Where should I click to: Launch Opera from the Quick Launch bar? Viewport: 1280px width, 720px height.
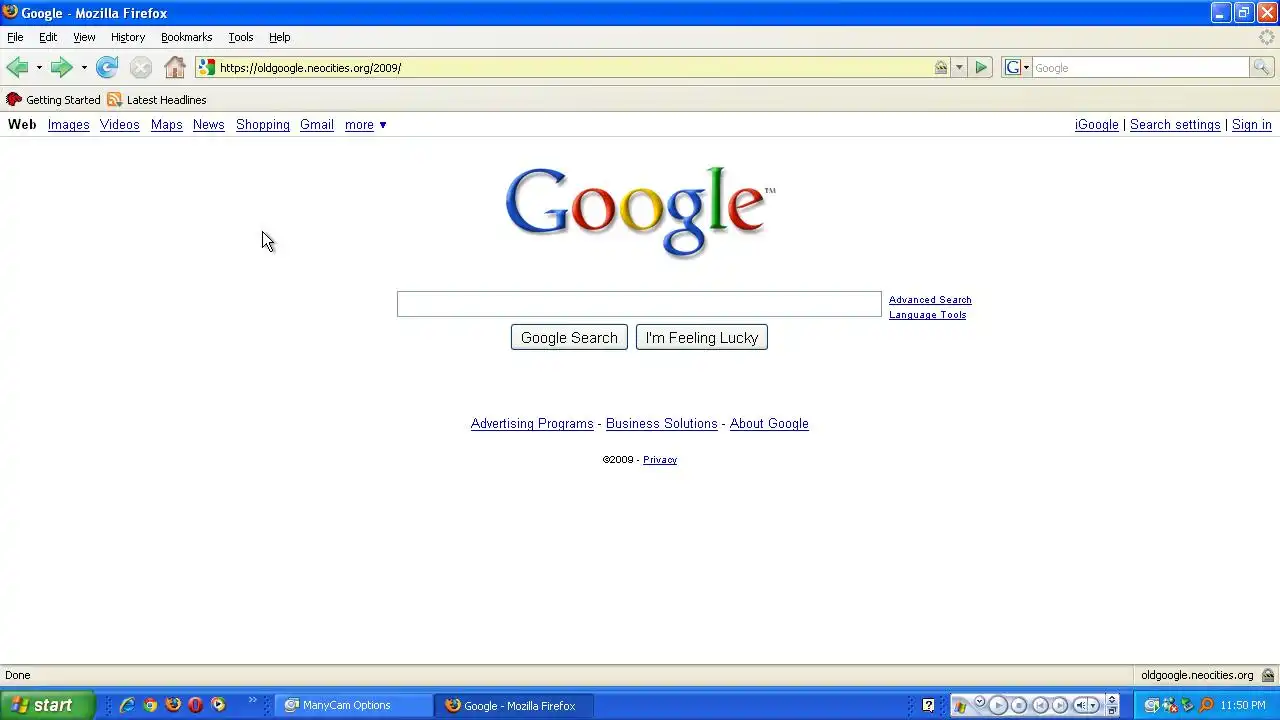[195, 705]
